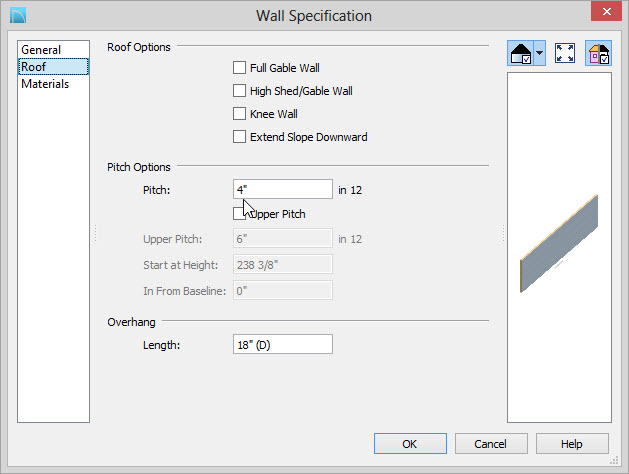Image resolution: width=629 pixels, height=474 pixels.
Task: Enable Extend Slope Downward
Action: (239, 137)
